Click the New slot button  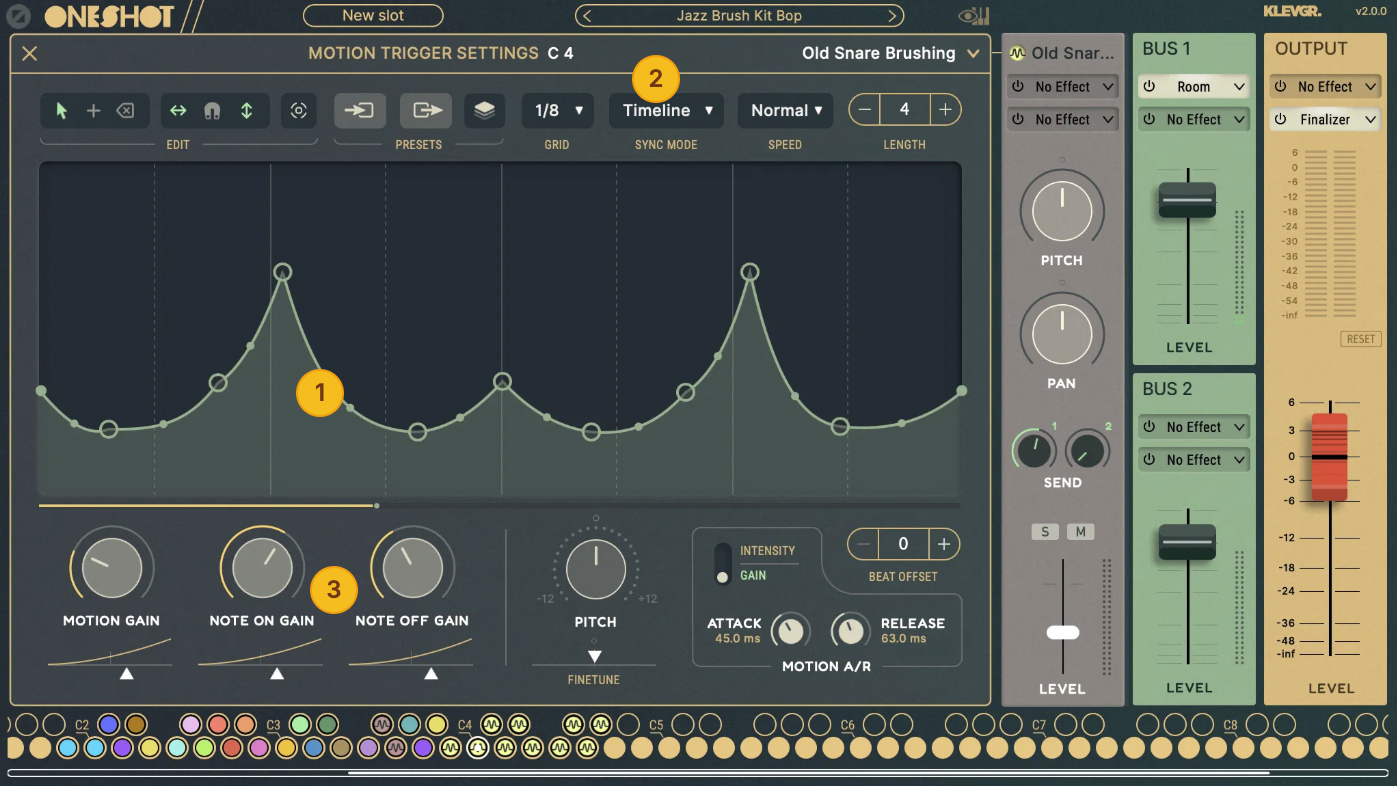[373, 16]
